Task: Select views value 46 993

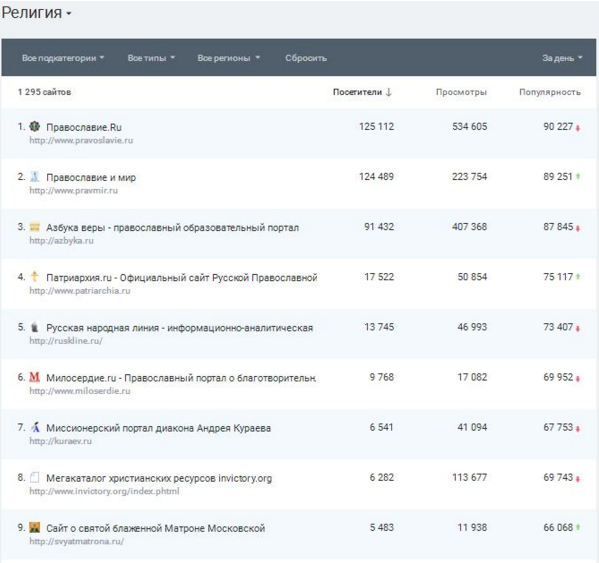Action: pyautogui.click(x=472, y=327)
